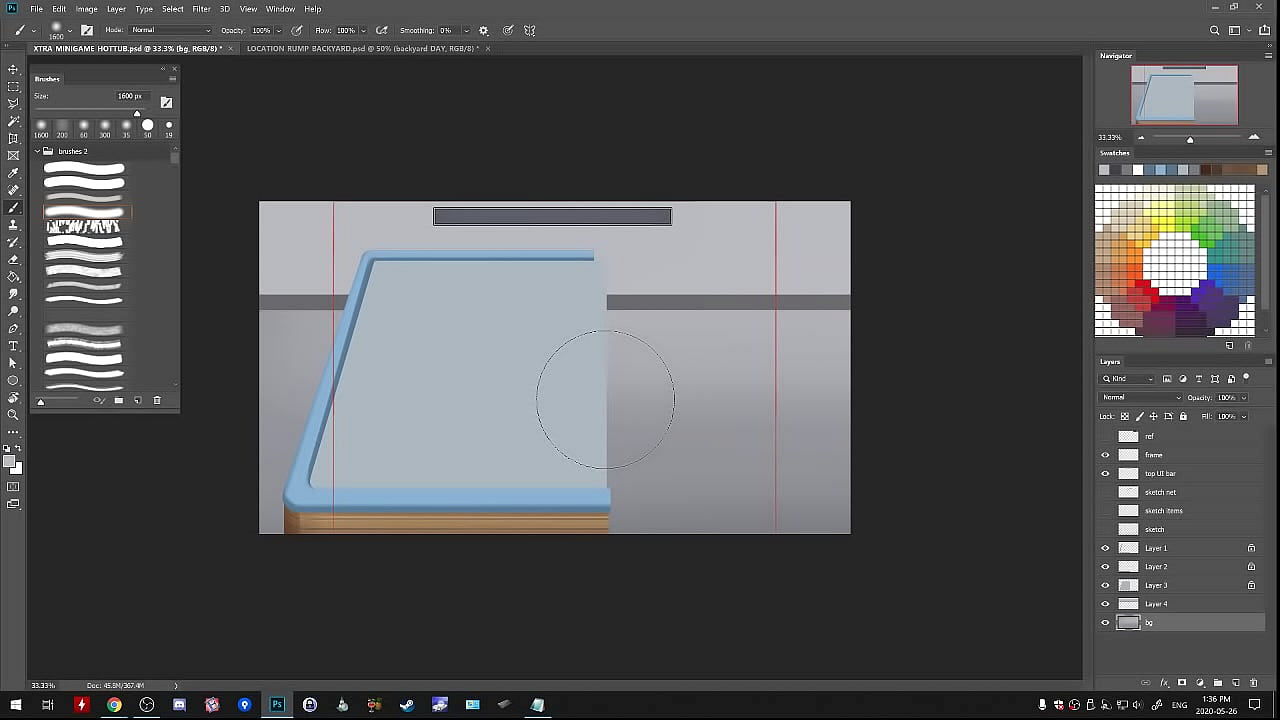This screenshot has width=1280, height=720.
Task: Select the Eyedropper tool
Action: 13,173
